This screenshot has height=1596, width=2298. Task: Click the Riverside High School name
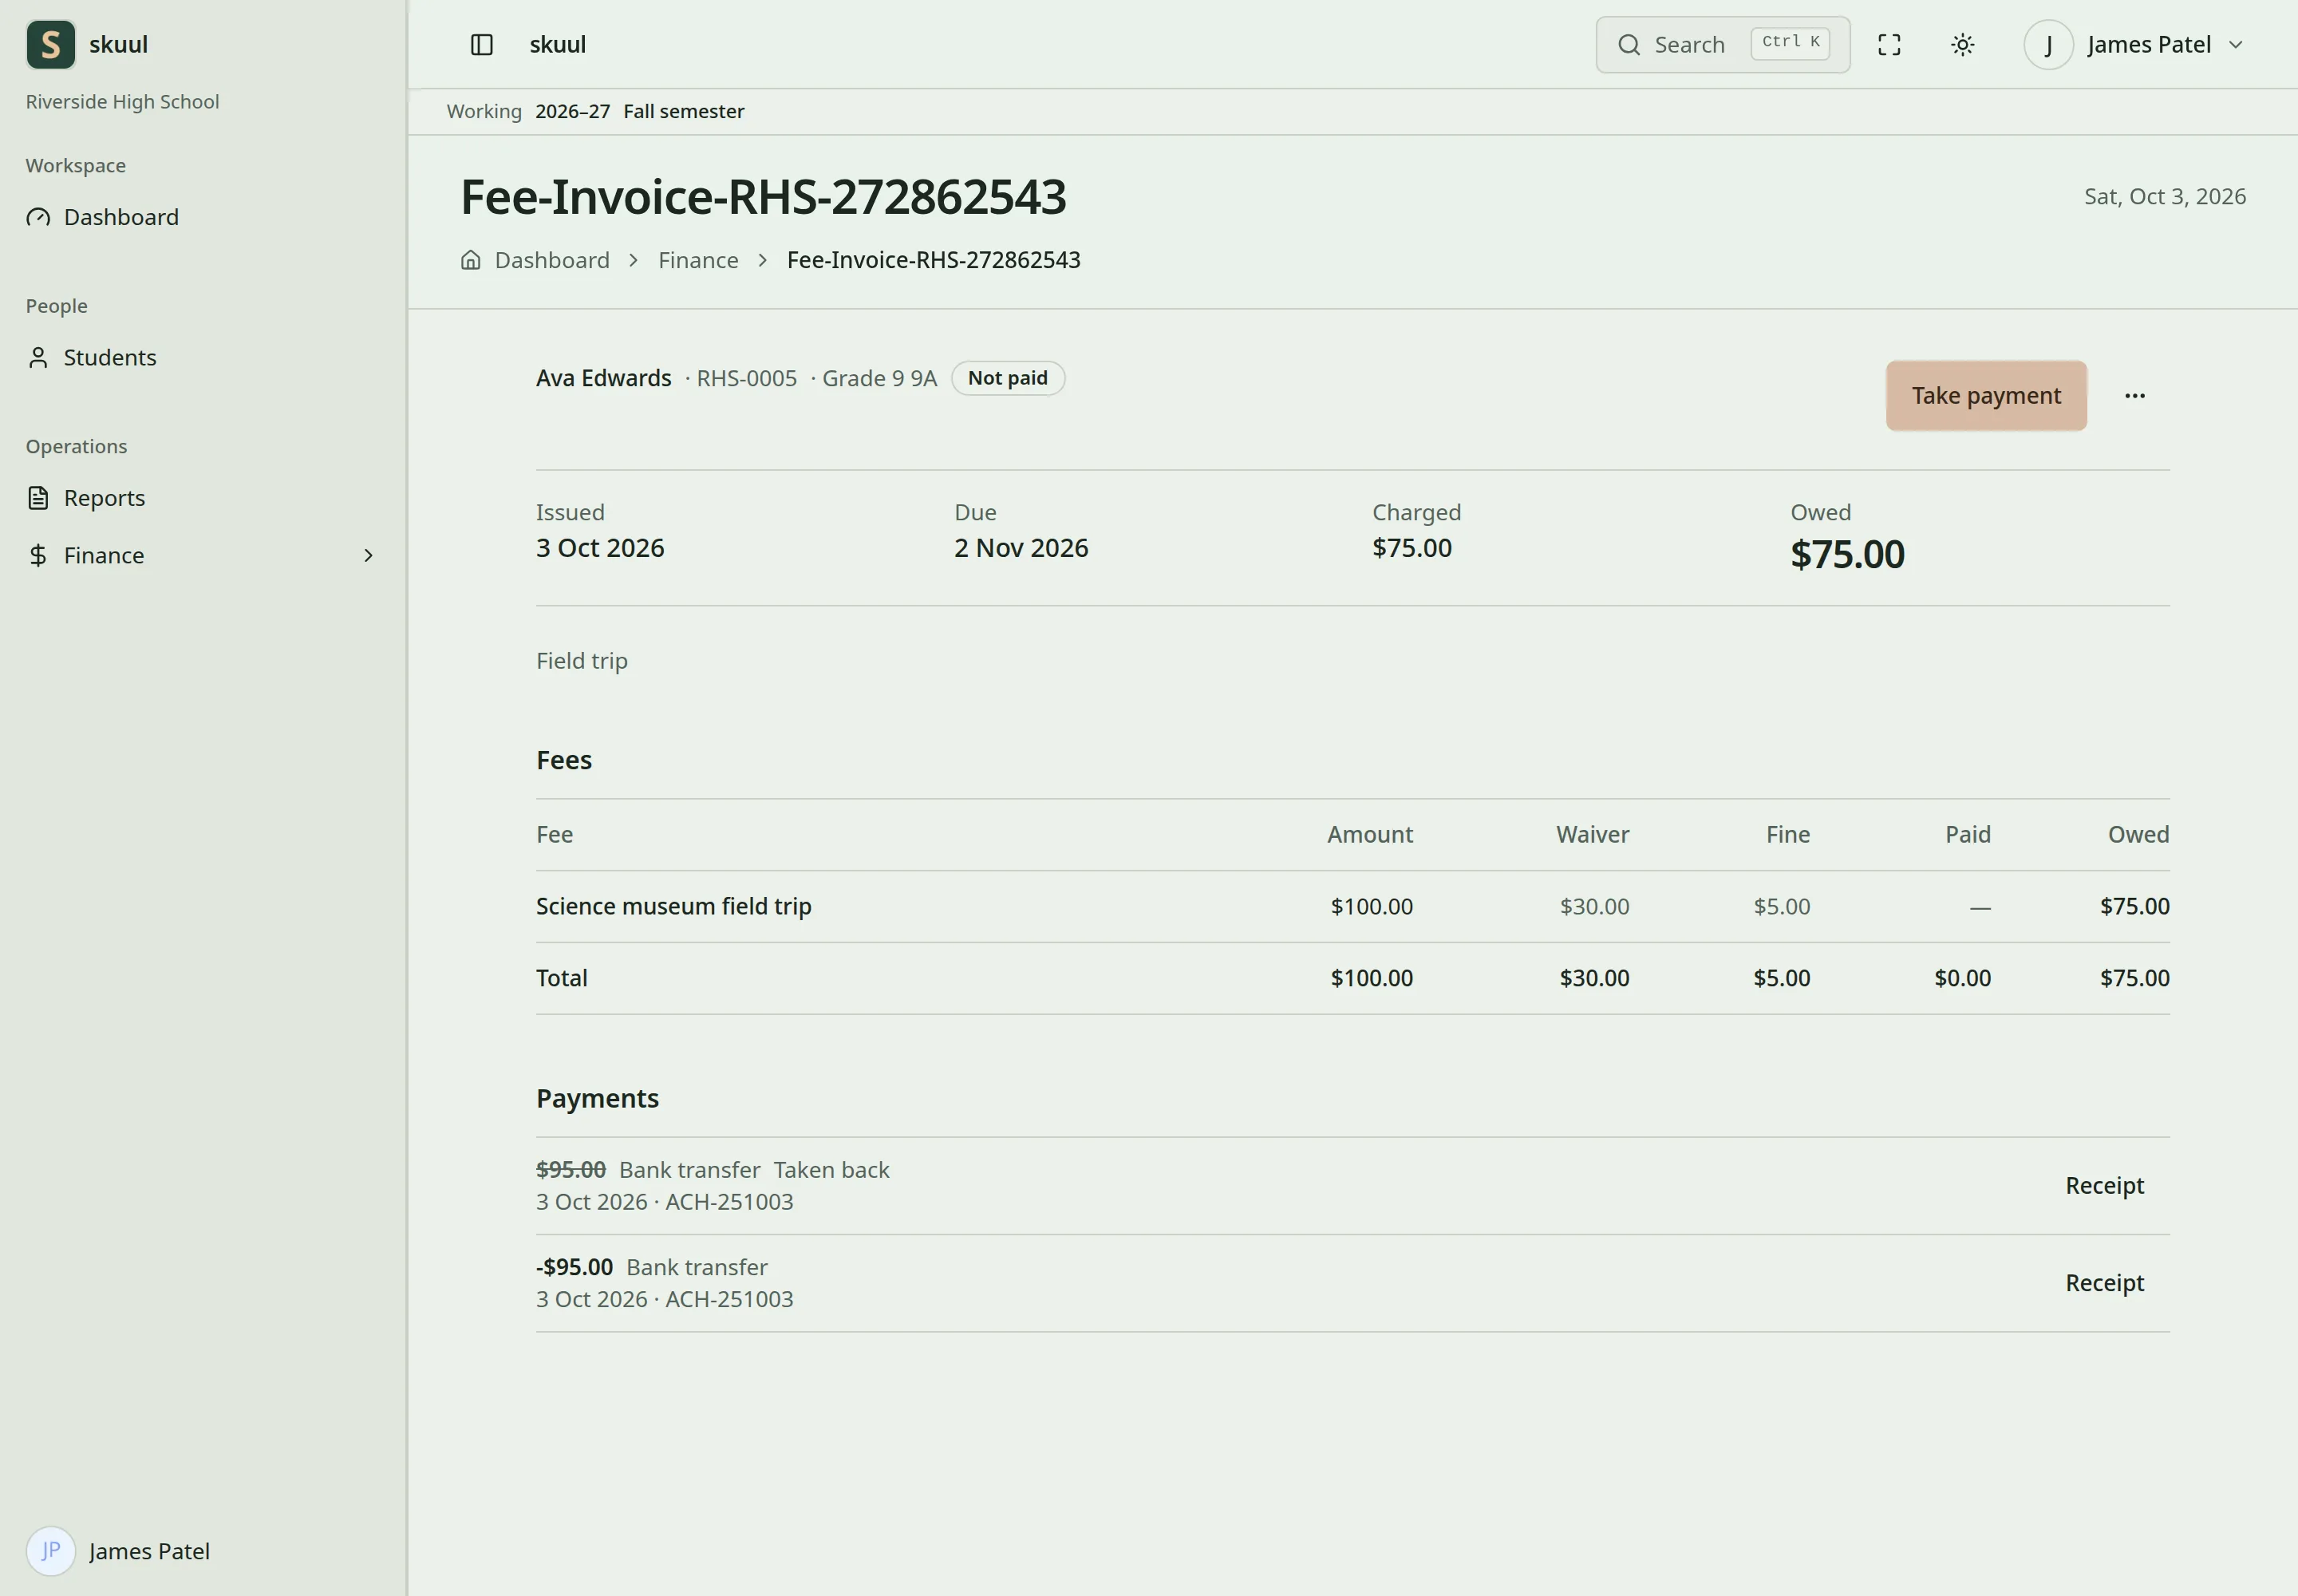pyautogui.click(x=122, y=102)
